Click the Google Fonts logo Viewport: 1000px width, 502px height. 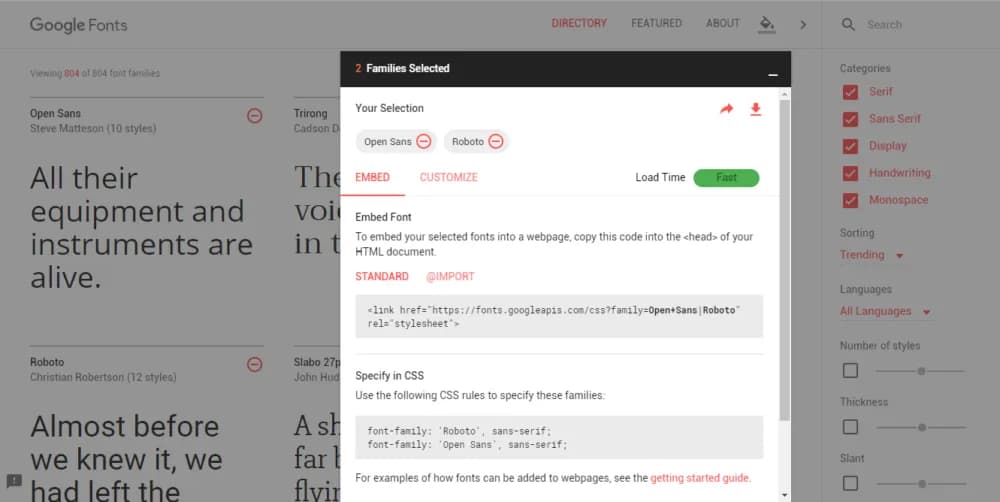pyautogui.click(x=78, y=25)
